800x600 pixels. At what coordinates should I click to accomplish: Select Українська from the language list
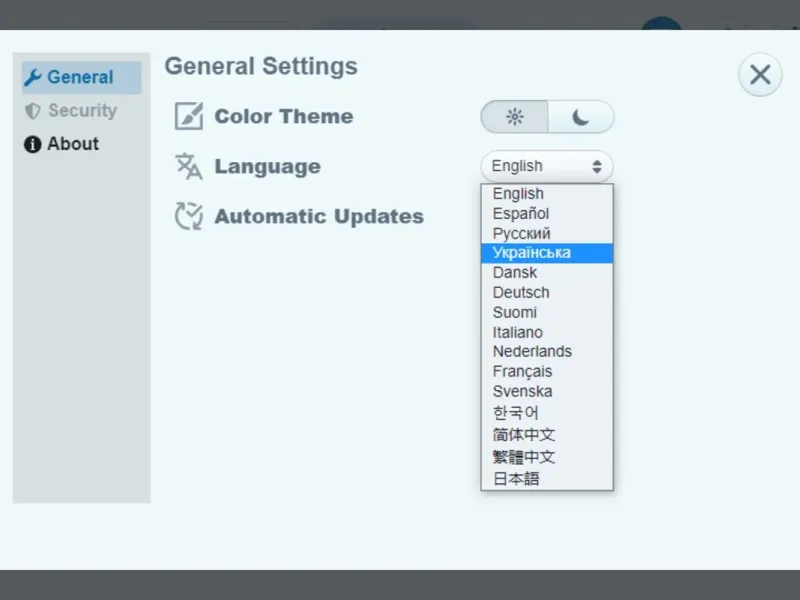point(532,253)
